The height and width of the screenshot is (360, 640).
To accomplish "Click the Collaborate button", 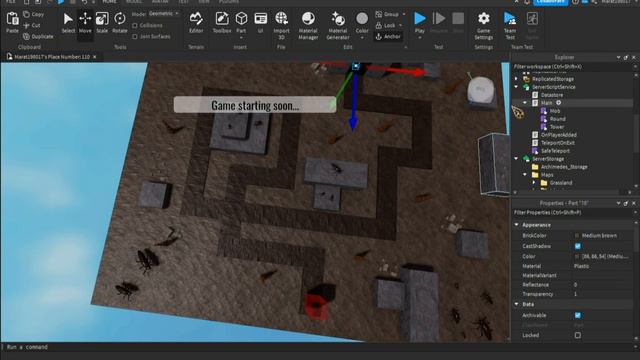I will [550, 2].
